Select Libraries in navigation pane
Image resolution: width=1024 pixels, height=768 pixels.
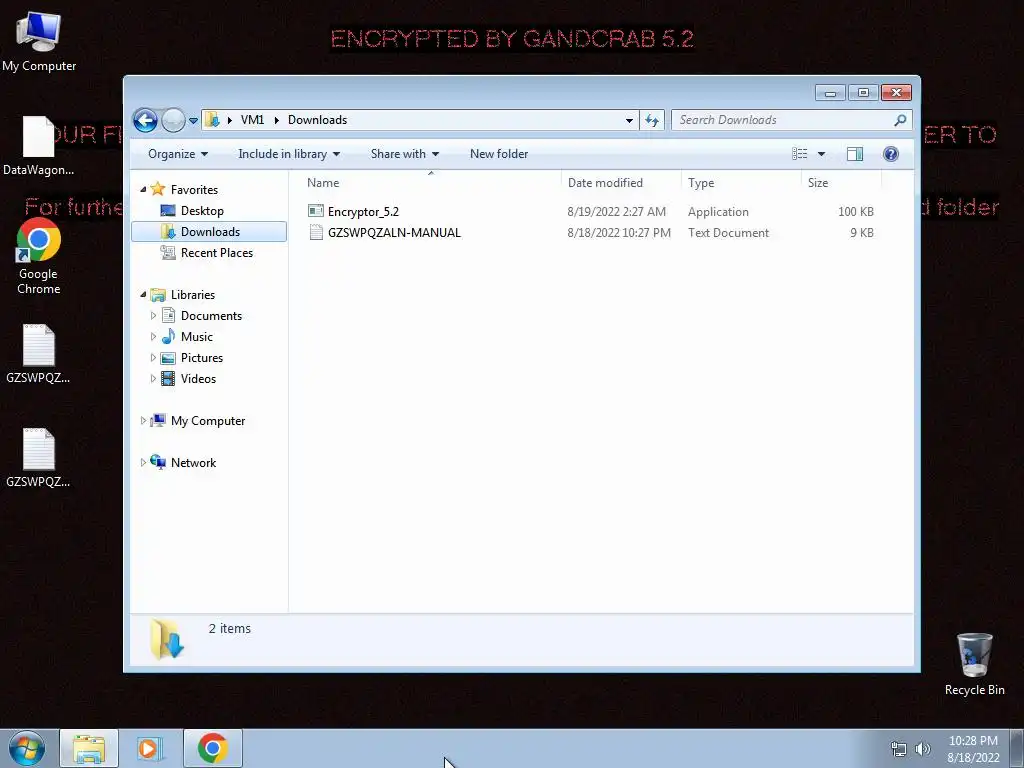(193, 295)
